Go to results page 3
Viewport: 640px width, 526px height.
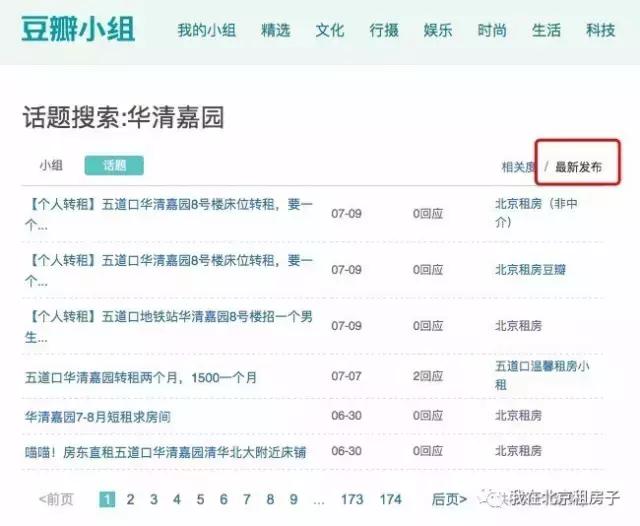tap(153, 499)
